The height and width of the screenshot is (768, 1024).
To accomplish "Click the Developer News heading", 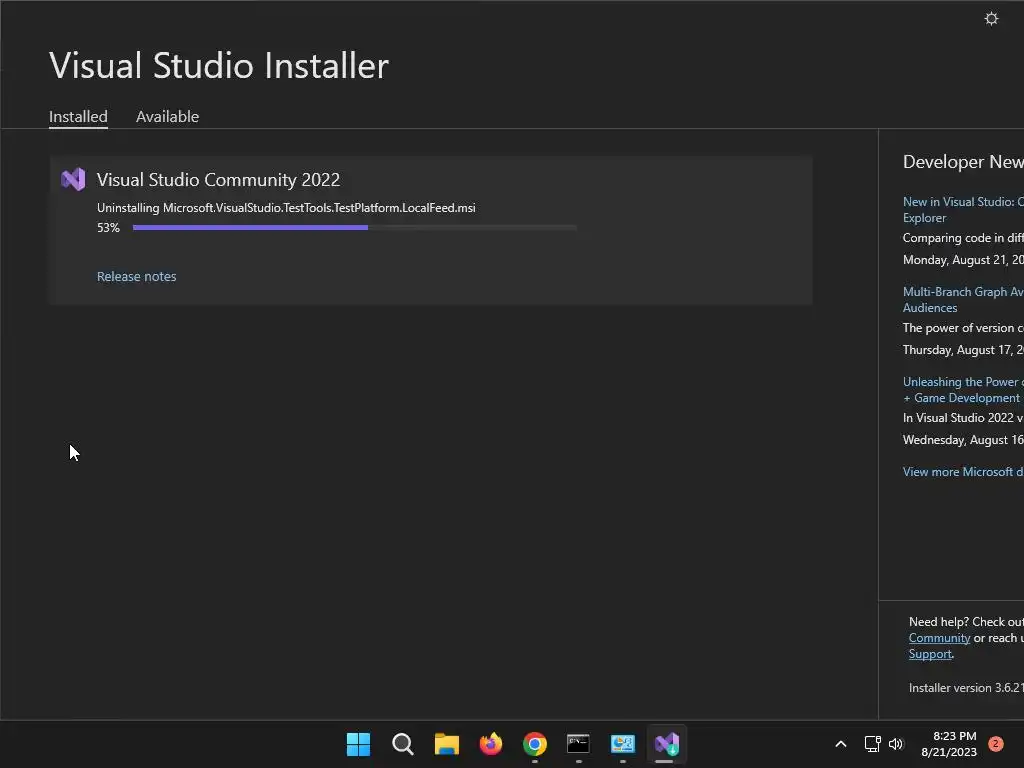I will pyautogui.click(x=963, y=161).
